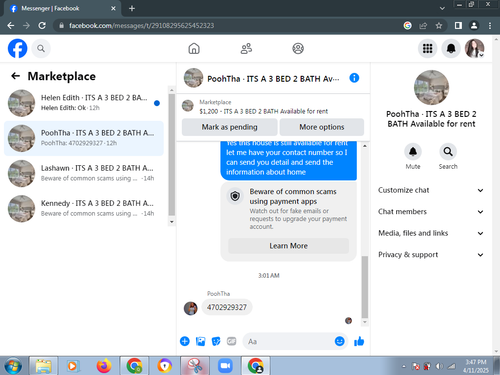500x375 pixels.
Task: Expand Chat members section
Action: 431,212
